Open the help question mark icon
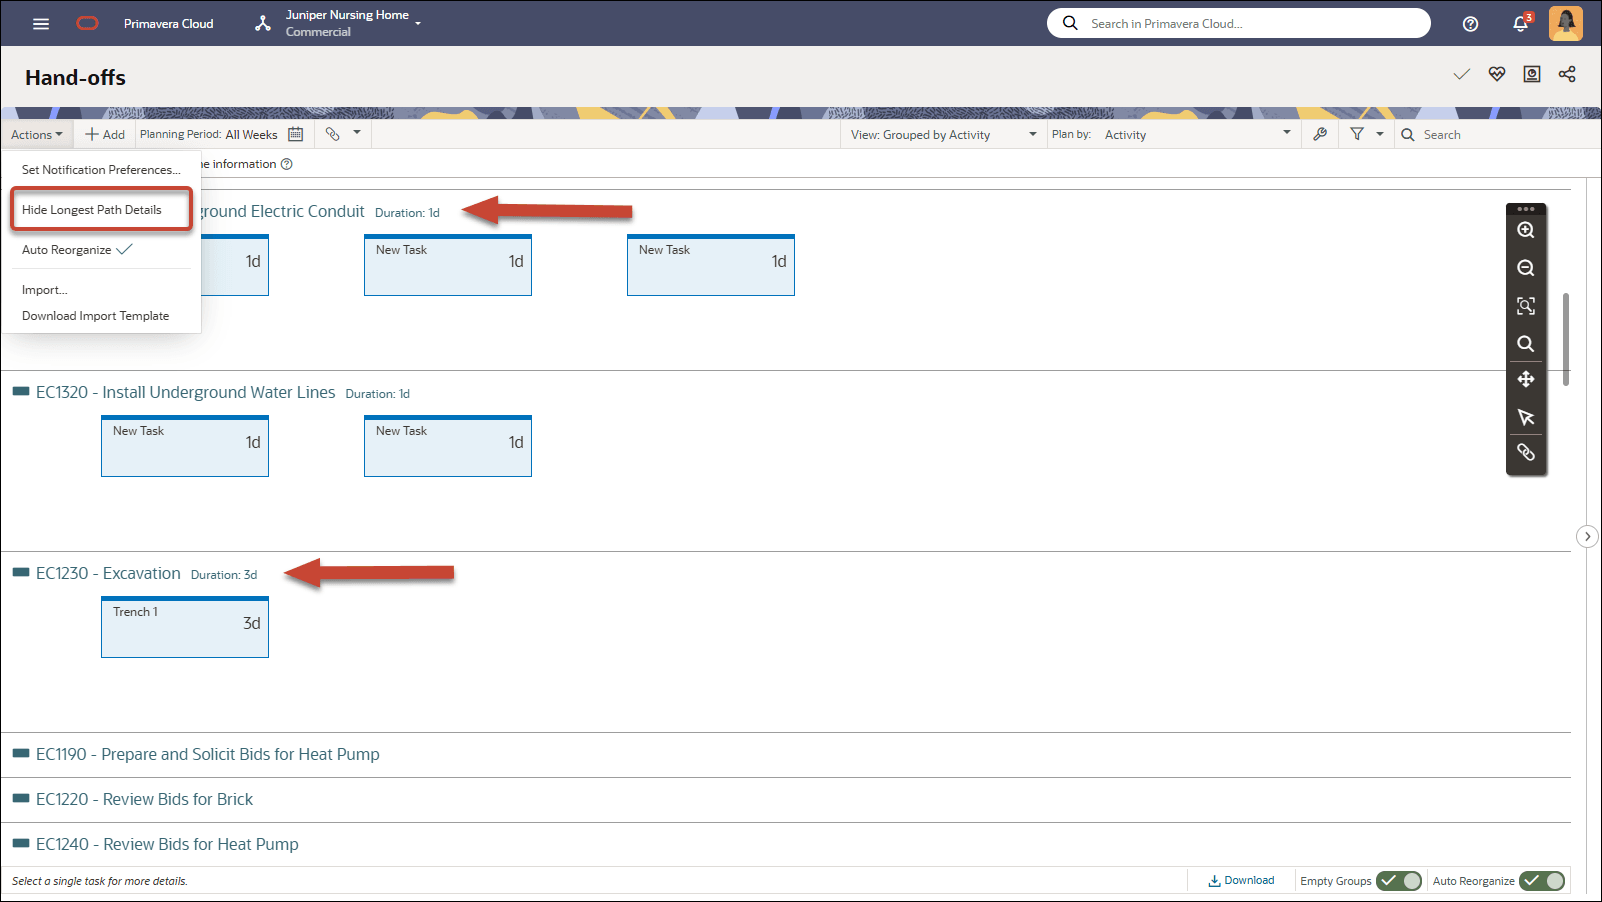 coord(1470,24)
